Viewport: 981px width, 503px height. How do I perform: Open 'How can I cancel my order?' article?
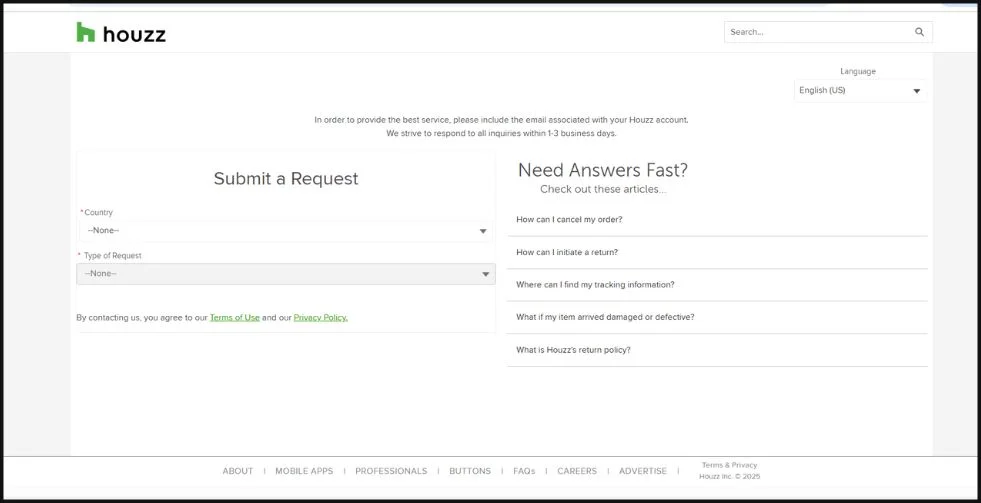[x=569, y=219]
